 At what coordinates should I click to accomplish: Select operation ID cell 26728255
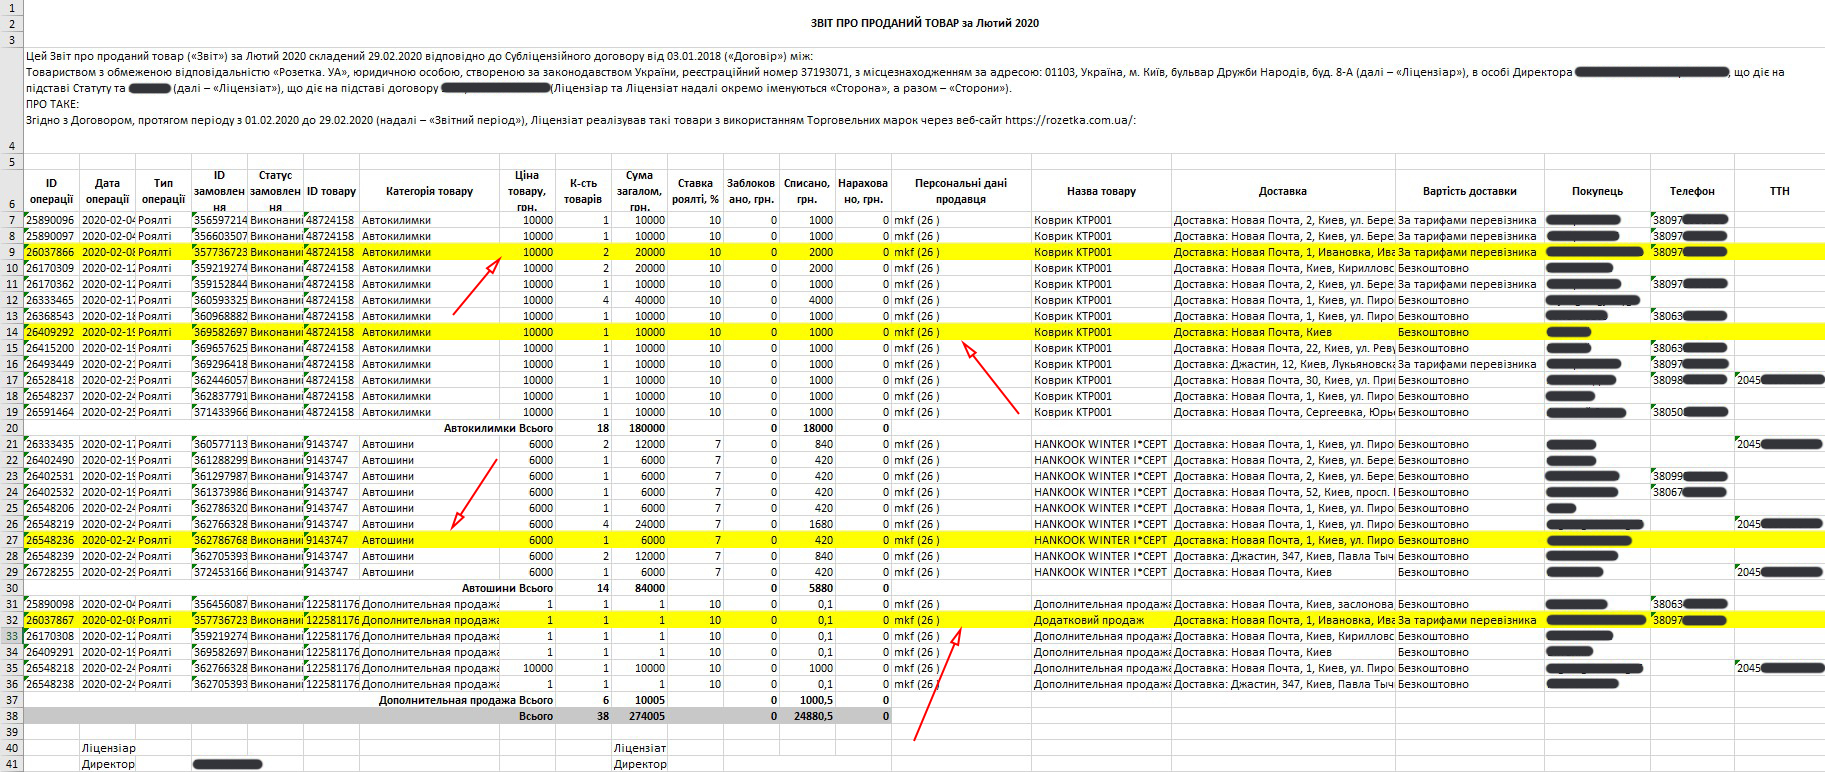(x=51, y=572)
